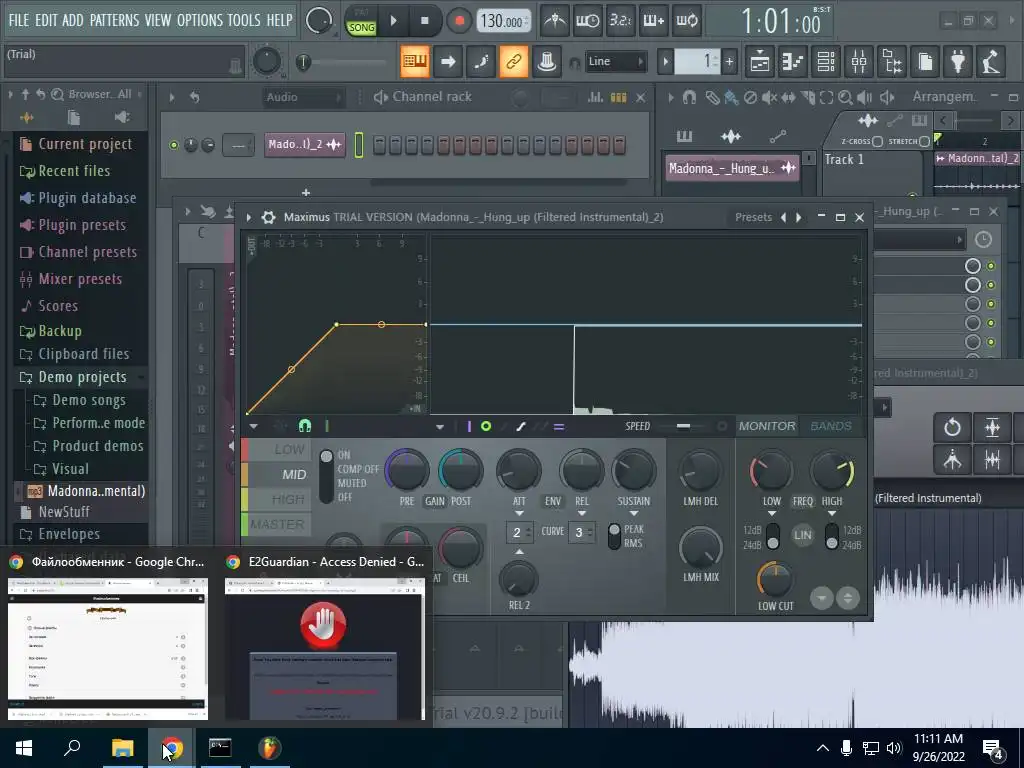This screenshot has width=1024, height=768.
Task: Click the Mado..l)_2 channel button
Action: (304, 144)
